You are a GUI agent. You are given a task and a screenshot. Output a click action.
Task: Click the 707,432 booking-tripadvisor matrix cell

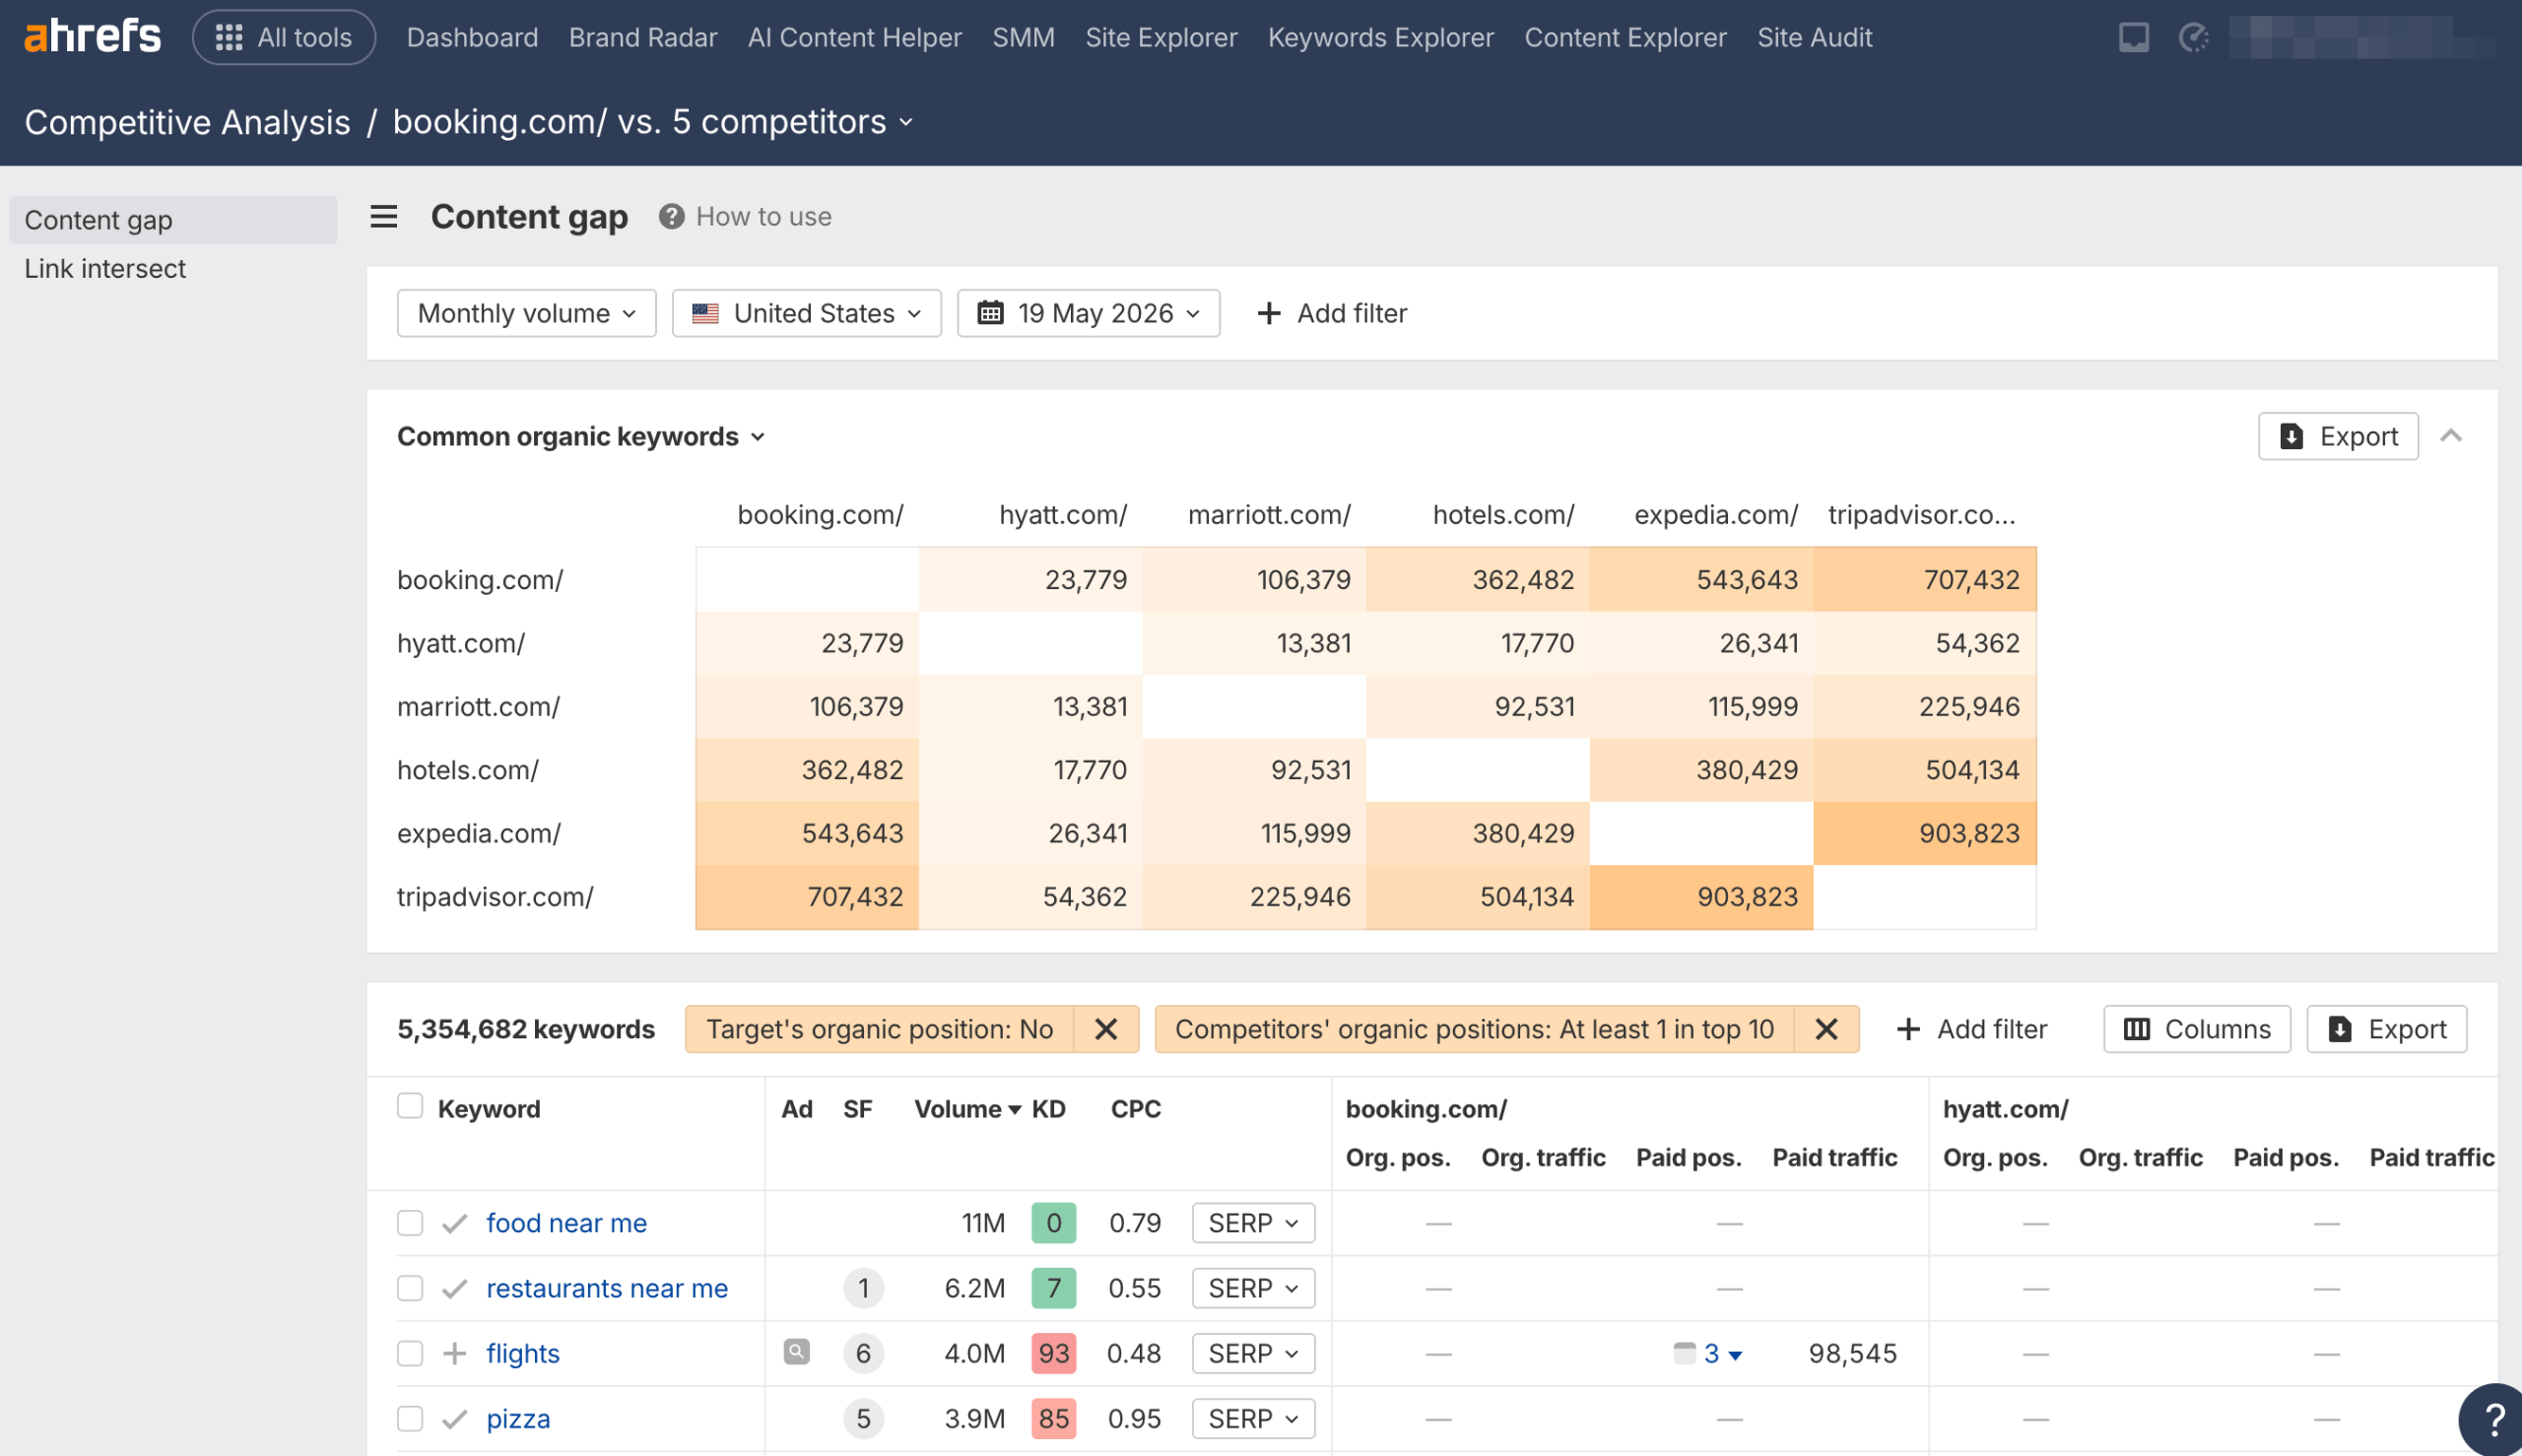pos(1924,579)
